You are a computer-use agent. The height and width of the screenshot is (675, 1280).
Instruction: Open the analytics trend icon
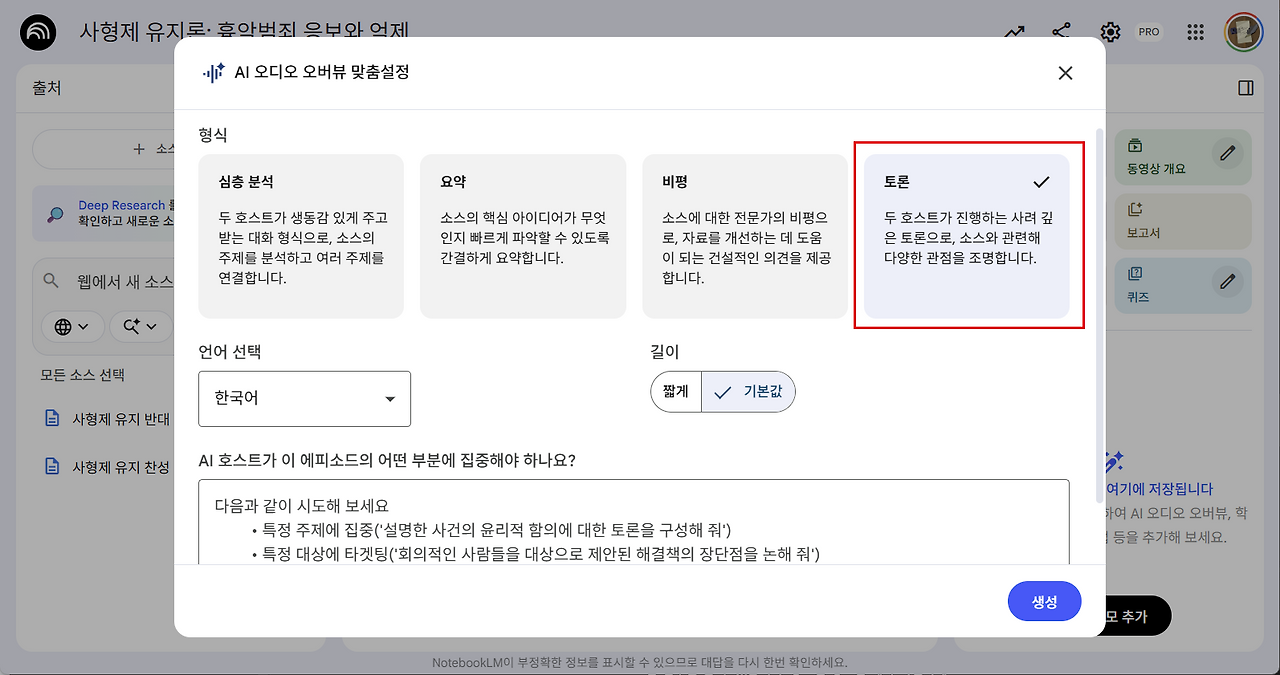[x=1015, y=32]
